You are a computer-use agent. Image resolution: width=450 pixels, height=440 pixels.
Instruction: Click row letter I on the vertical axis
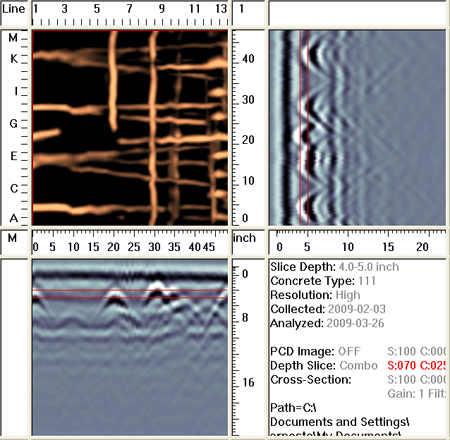[15, 91]
